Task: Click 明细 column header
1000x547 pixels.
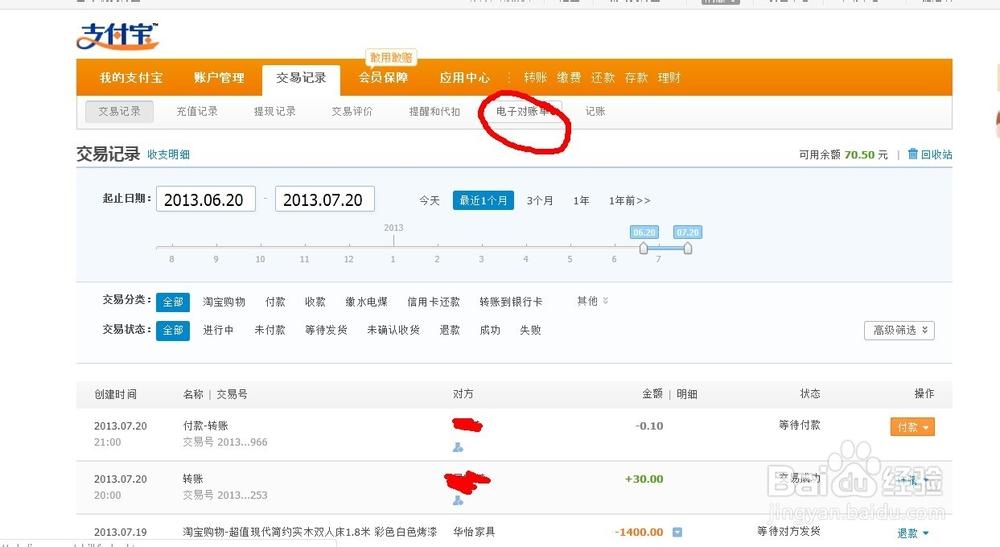Action: click(686, 394)
